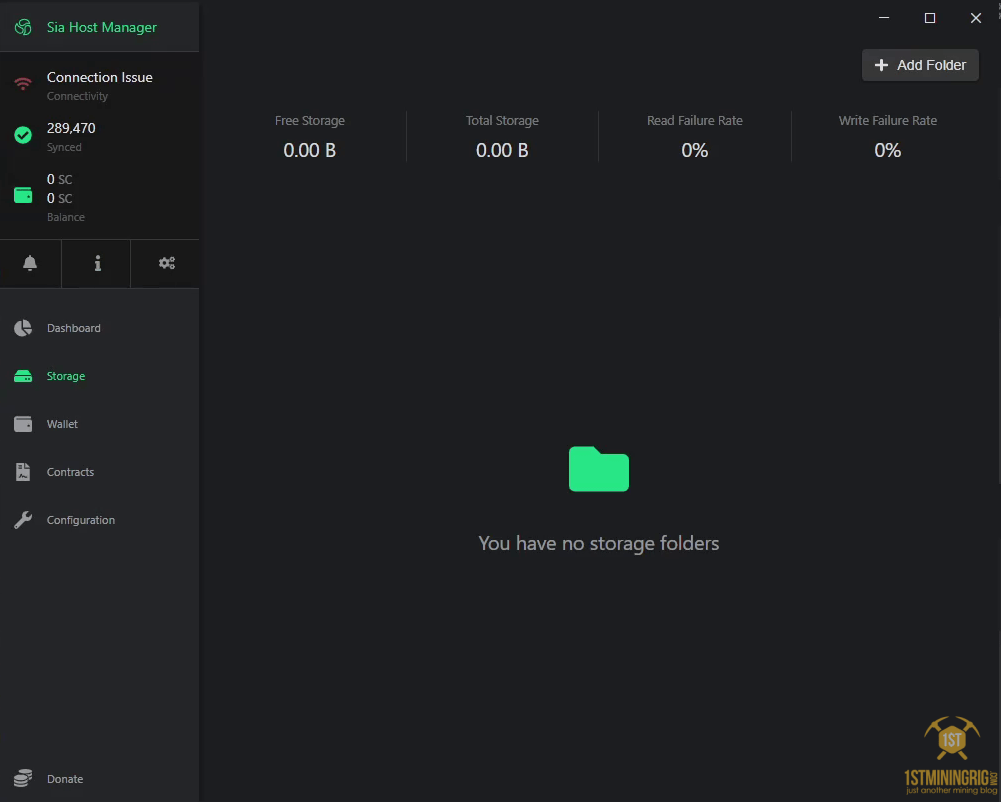
Task: Click the Dashboard pie chart icon
Action: (23, 328)
